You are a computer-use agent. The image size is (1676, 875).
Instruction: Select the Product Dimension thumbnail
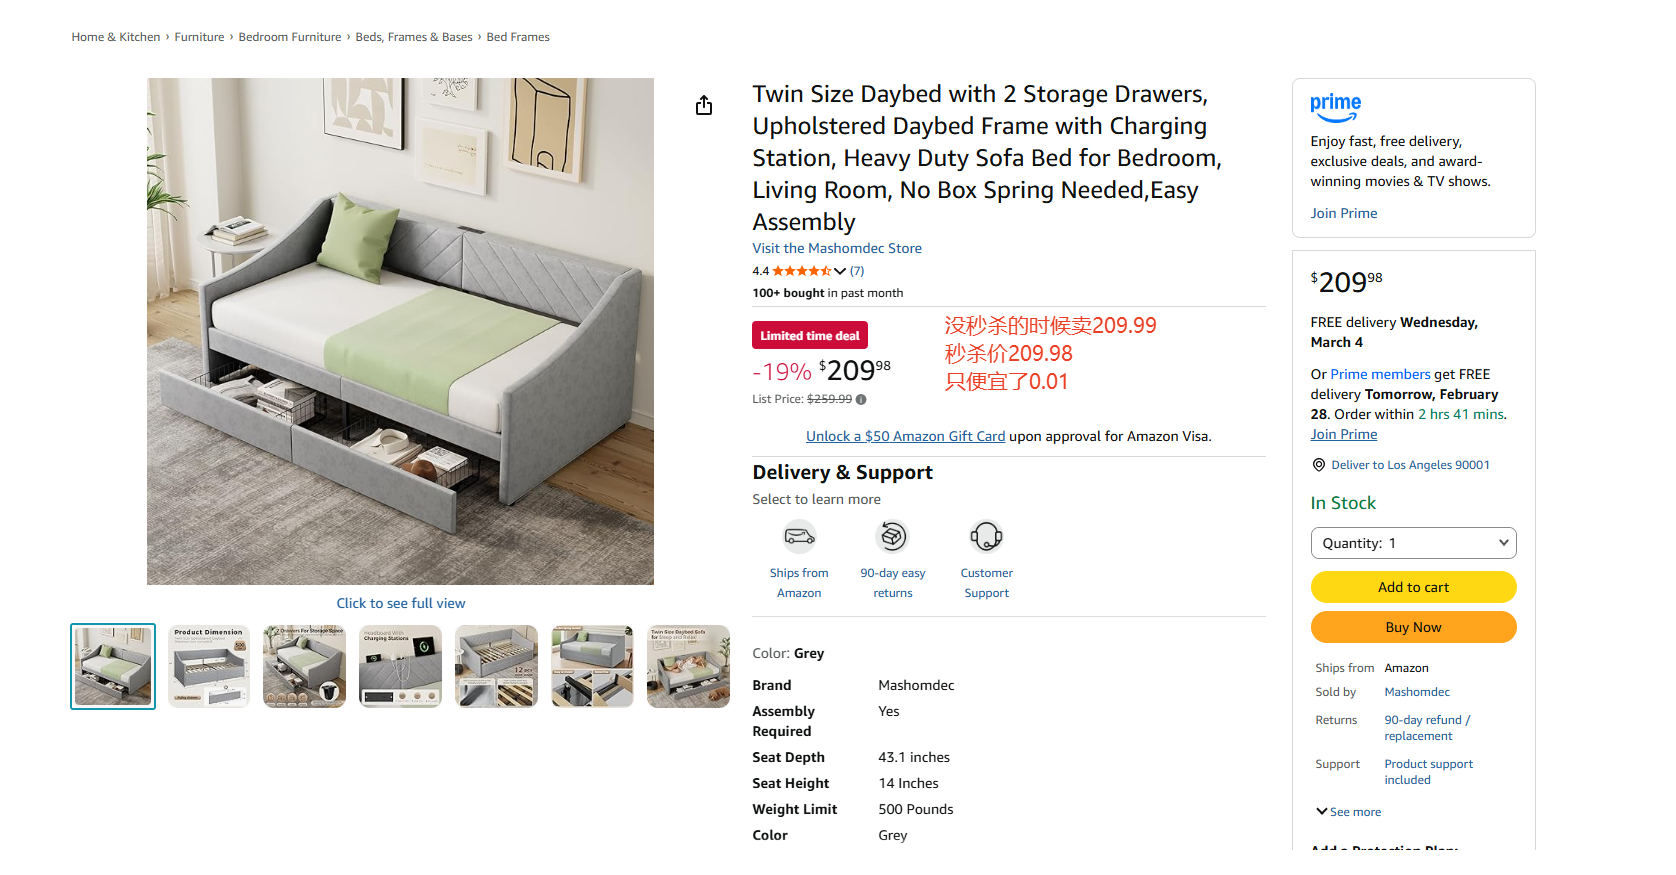(209, 666)
